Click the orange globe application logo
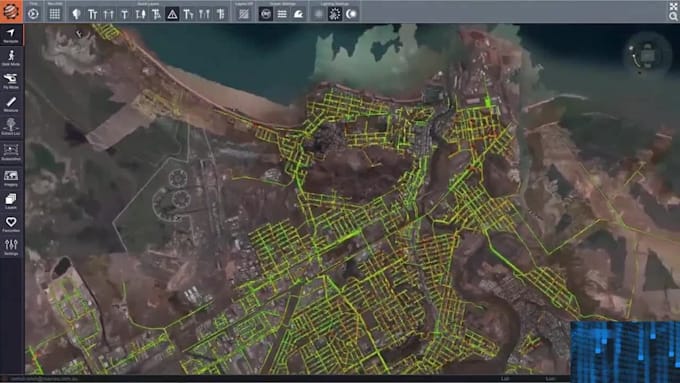The width and height of the screenshot is (680, 383). [x=11, y=12]
